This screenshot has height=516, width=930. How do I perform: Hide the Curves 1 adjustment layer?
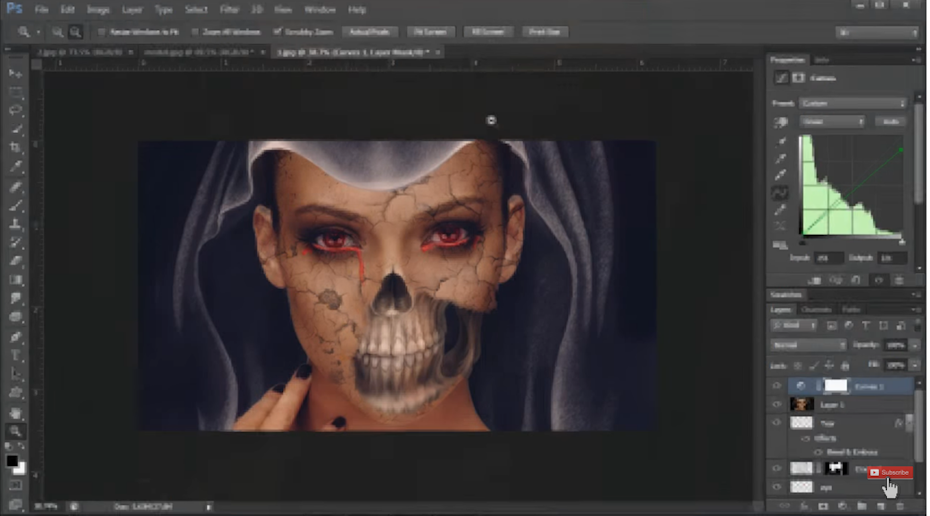coord(776,386)
